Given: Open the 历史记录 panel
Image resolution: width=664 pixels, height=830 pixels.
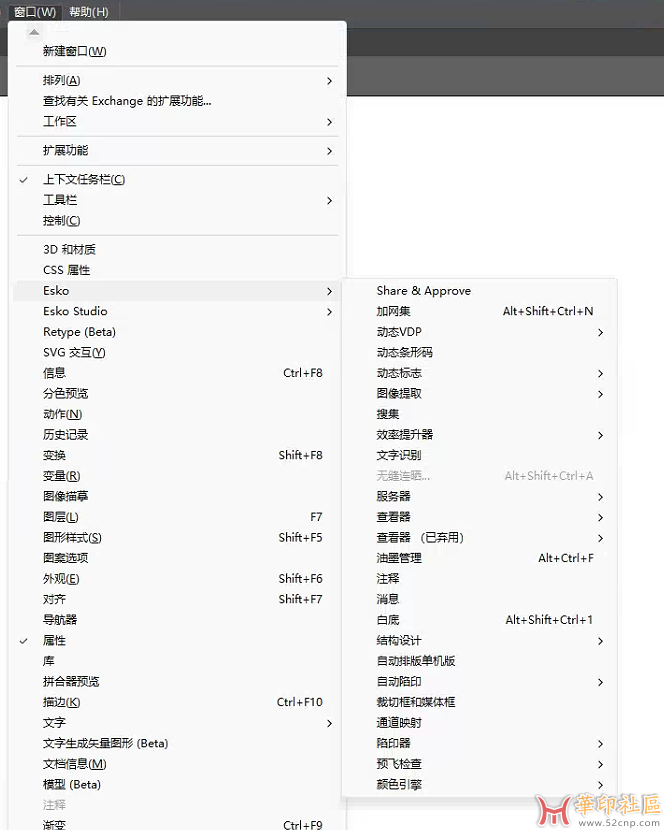Looking at the screenshot, I should [177, 435].
